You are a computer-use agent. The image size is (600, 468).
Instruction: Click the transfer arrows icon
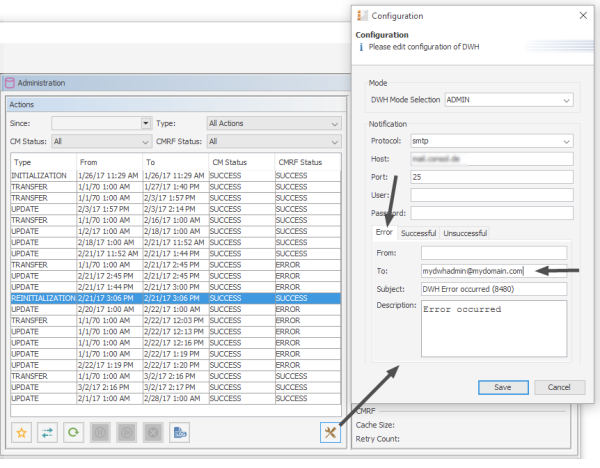[47, 432]
